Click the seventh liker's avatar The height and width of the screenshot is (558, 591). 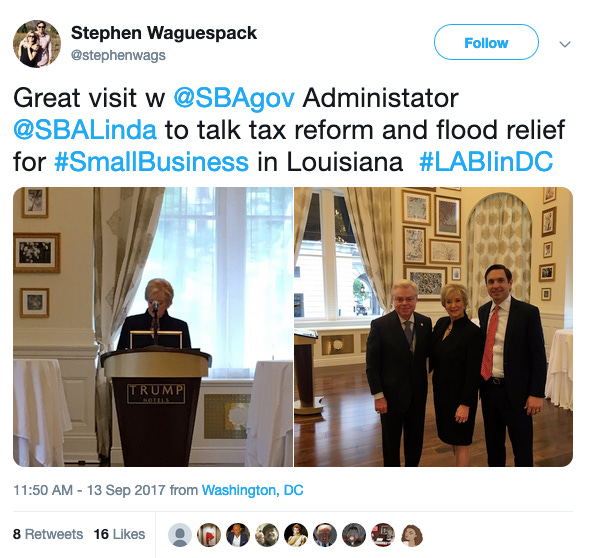[x=354, y=535]
